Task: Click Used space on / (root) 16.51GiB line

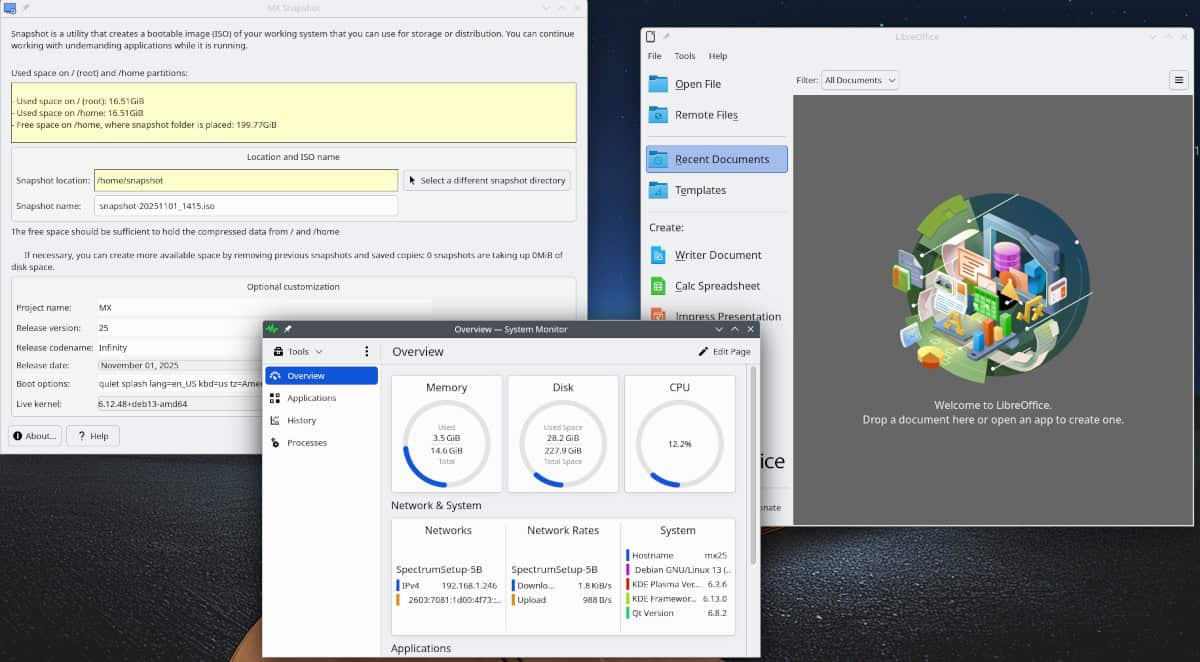Action: click(80, 101)
